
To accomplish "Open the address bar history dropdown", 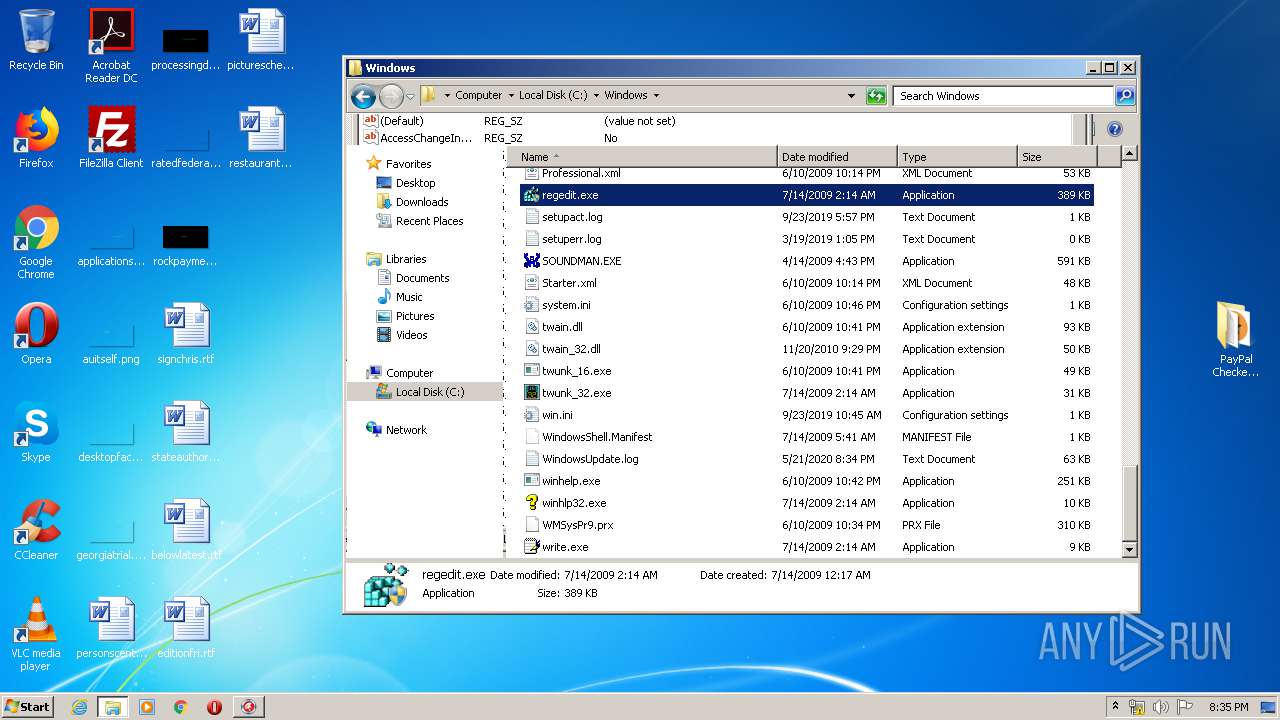I will tap(851, 96).
